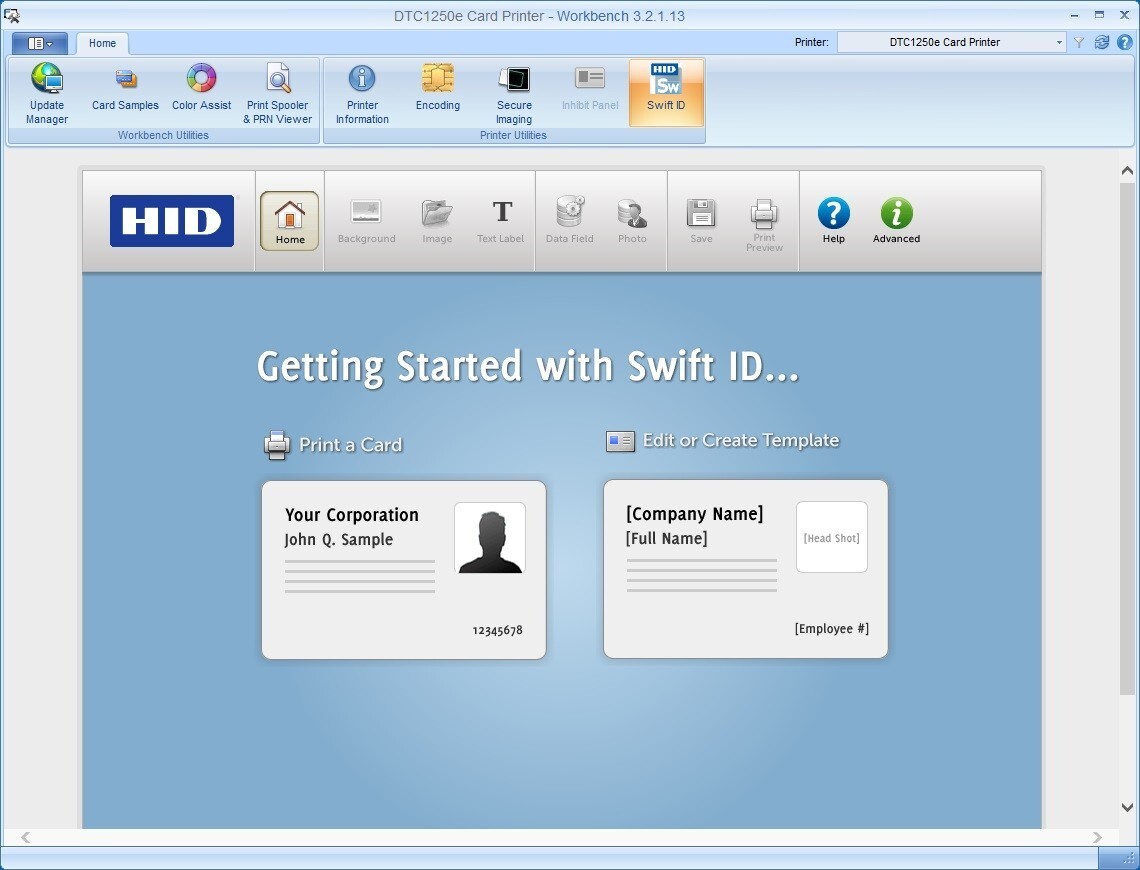
Task: Open Card Samples
Action: 125,90
